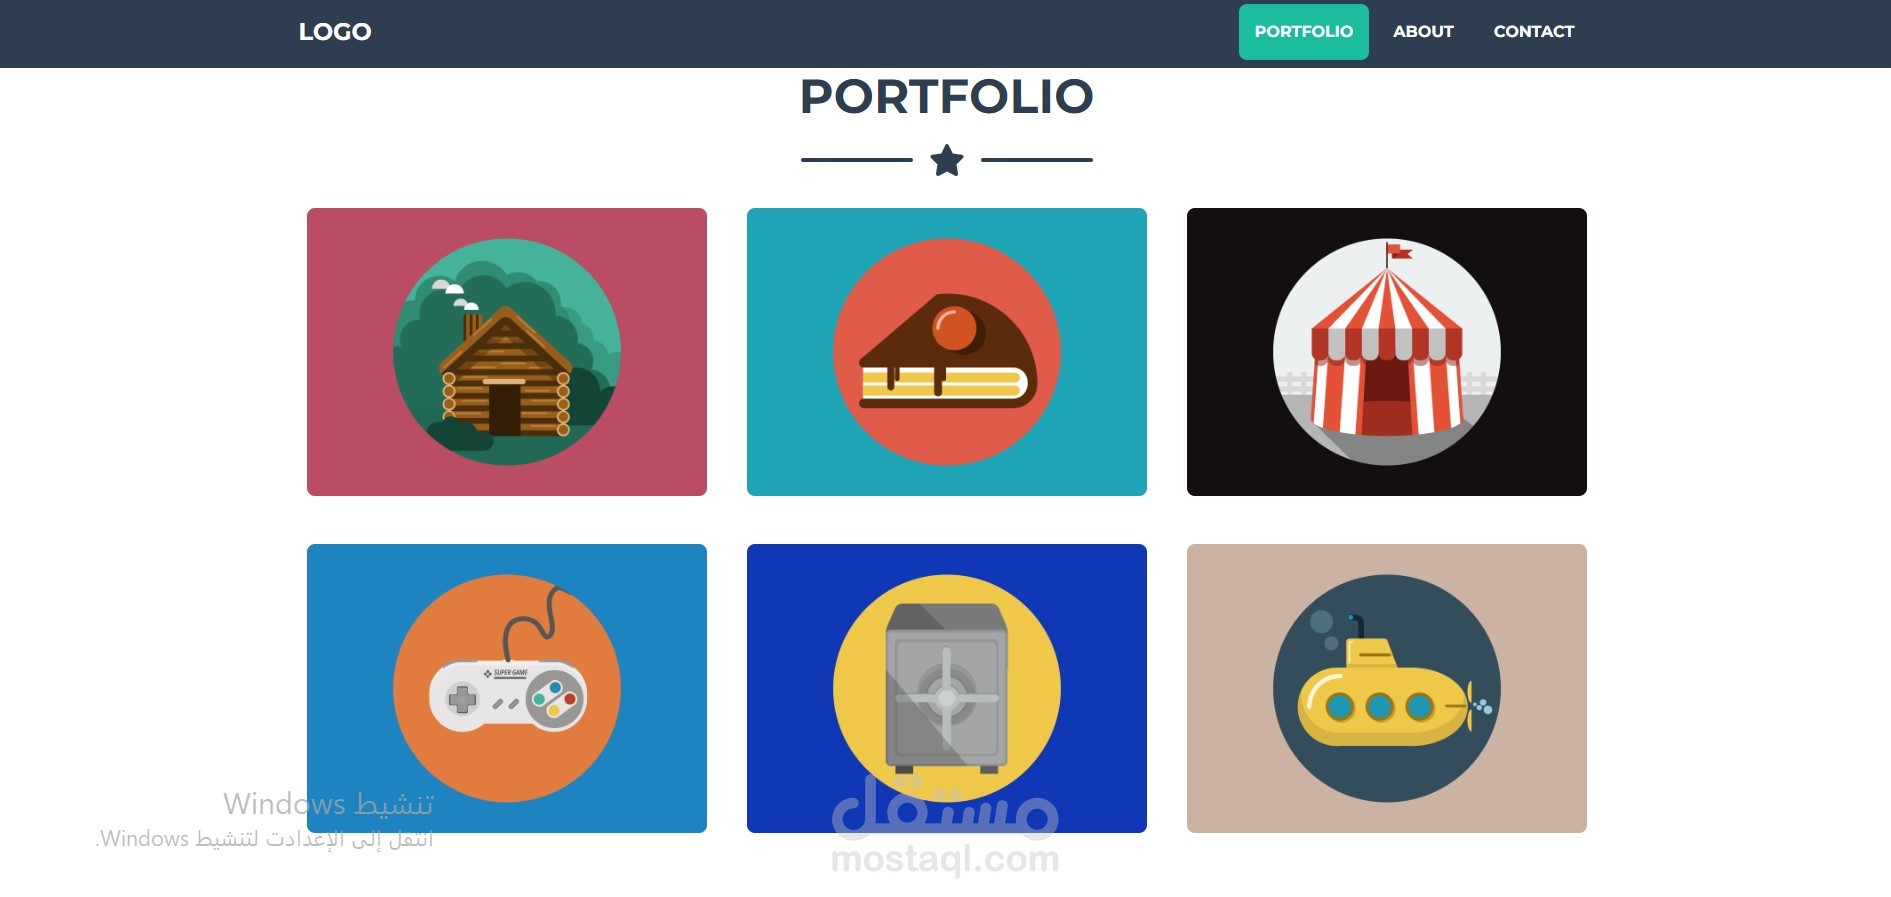Click the LOGO brand link

tap(335, 32)
